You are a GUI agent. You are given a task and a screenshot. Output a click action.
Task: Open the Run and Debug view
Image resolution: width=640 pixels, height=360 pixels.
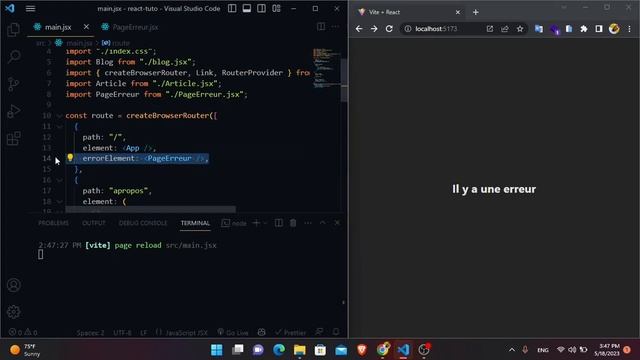(13, 111)
